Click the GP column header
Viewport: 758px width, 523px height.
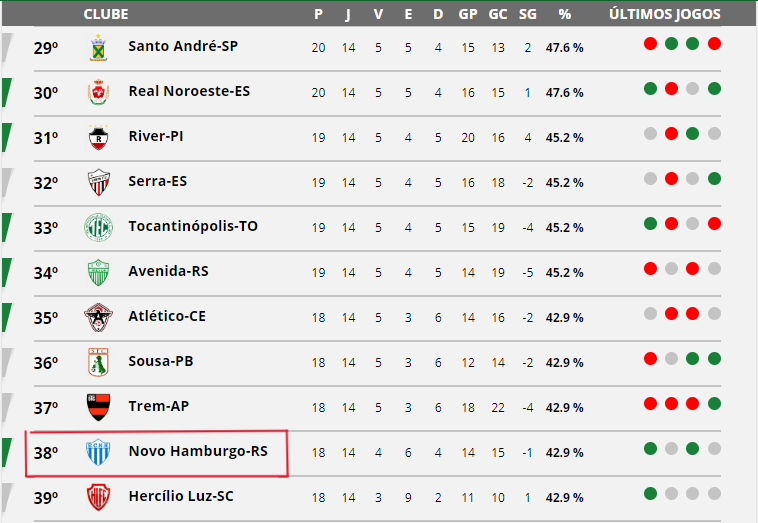coord(467,14)
